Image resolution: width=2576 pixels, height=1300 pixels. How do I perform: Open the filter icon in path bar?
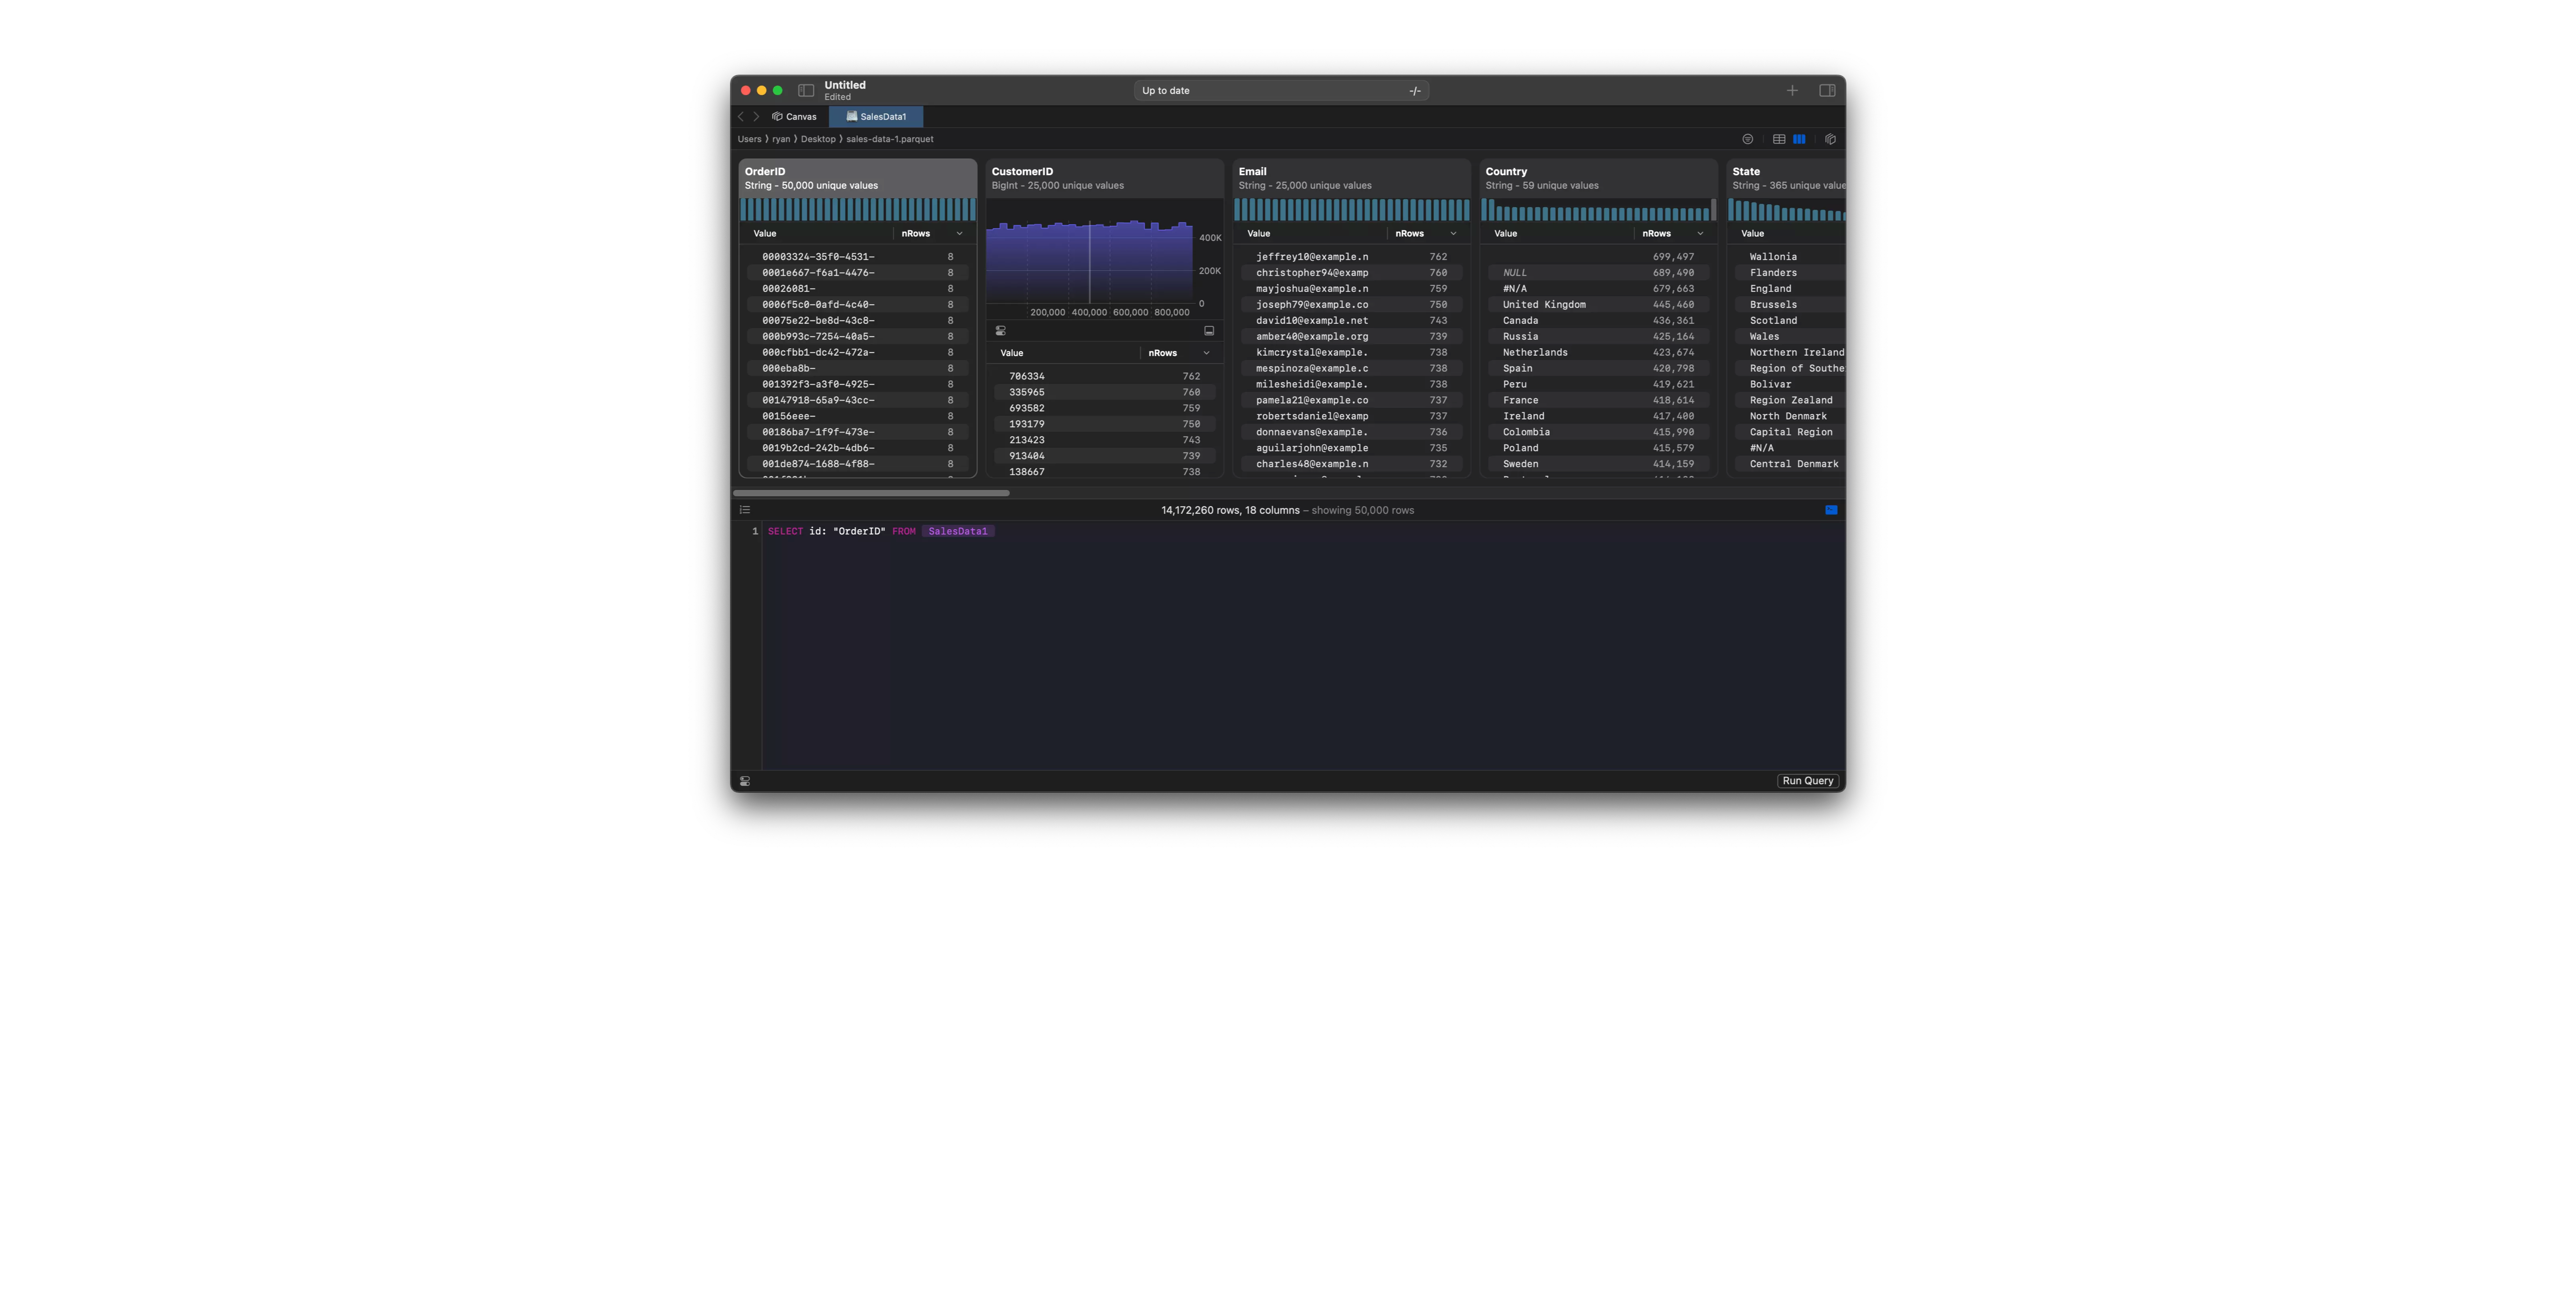click(1748, 139)
